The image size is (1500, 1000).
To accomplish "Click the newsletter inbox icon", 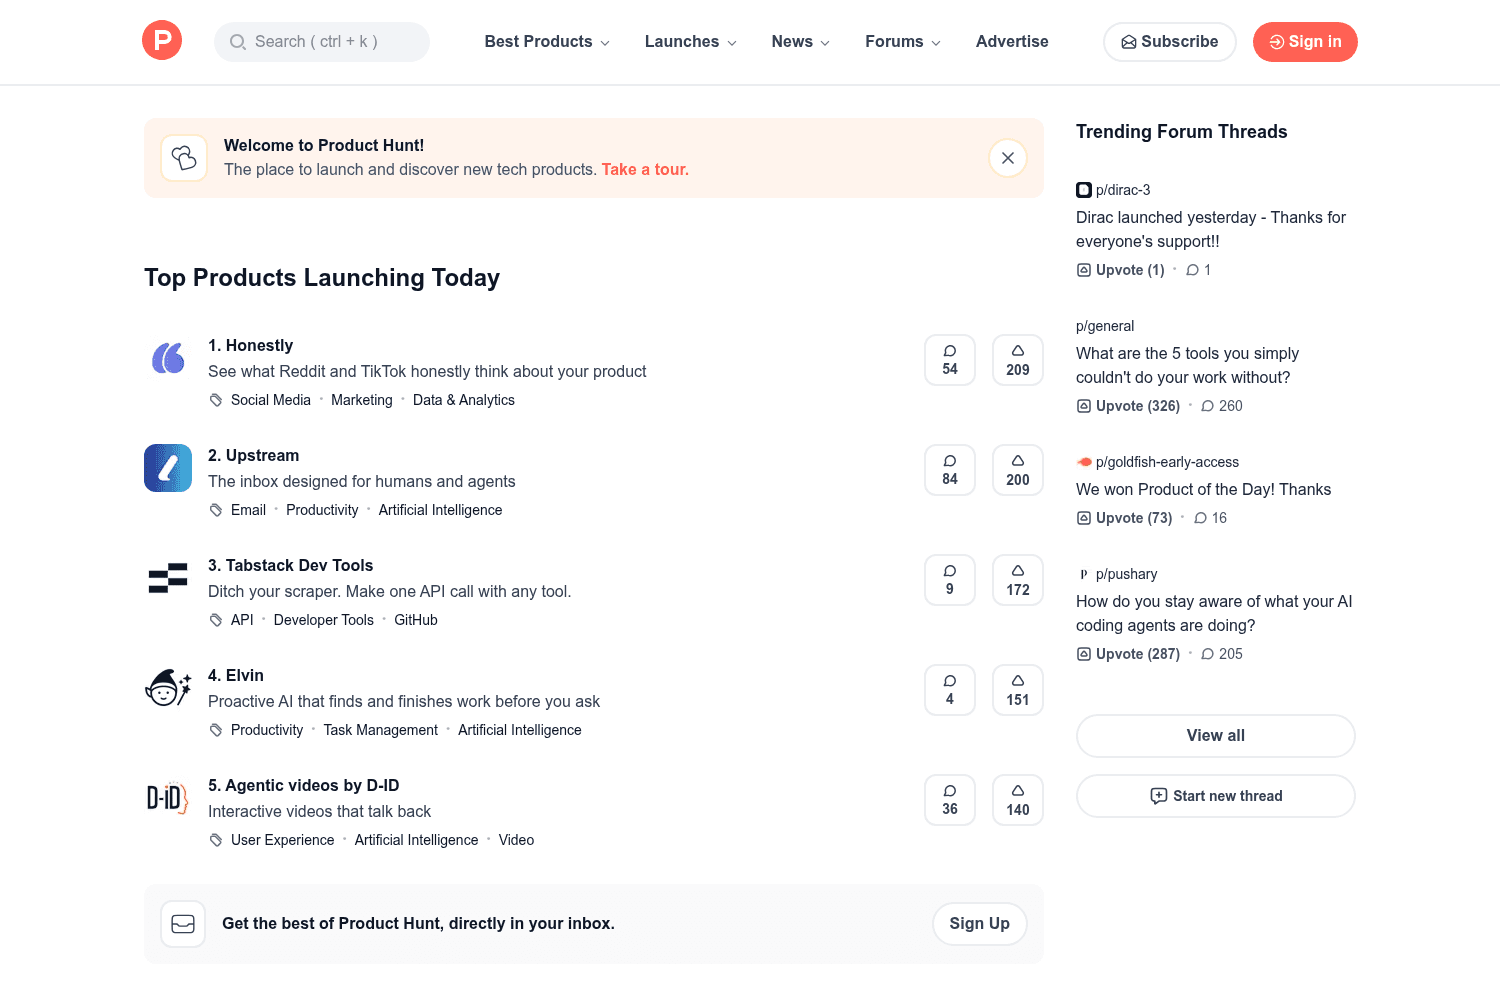I will (x=183, y=924).
